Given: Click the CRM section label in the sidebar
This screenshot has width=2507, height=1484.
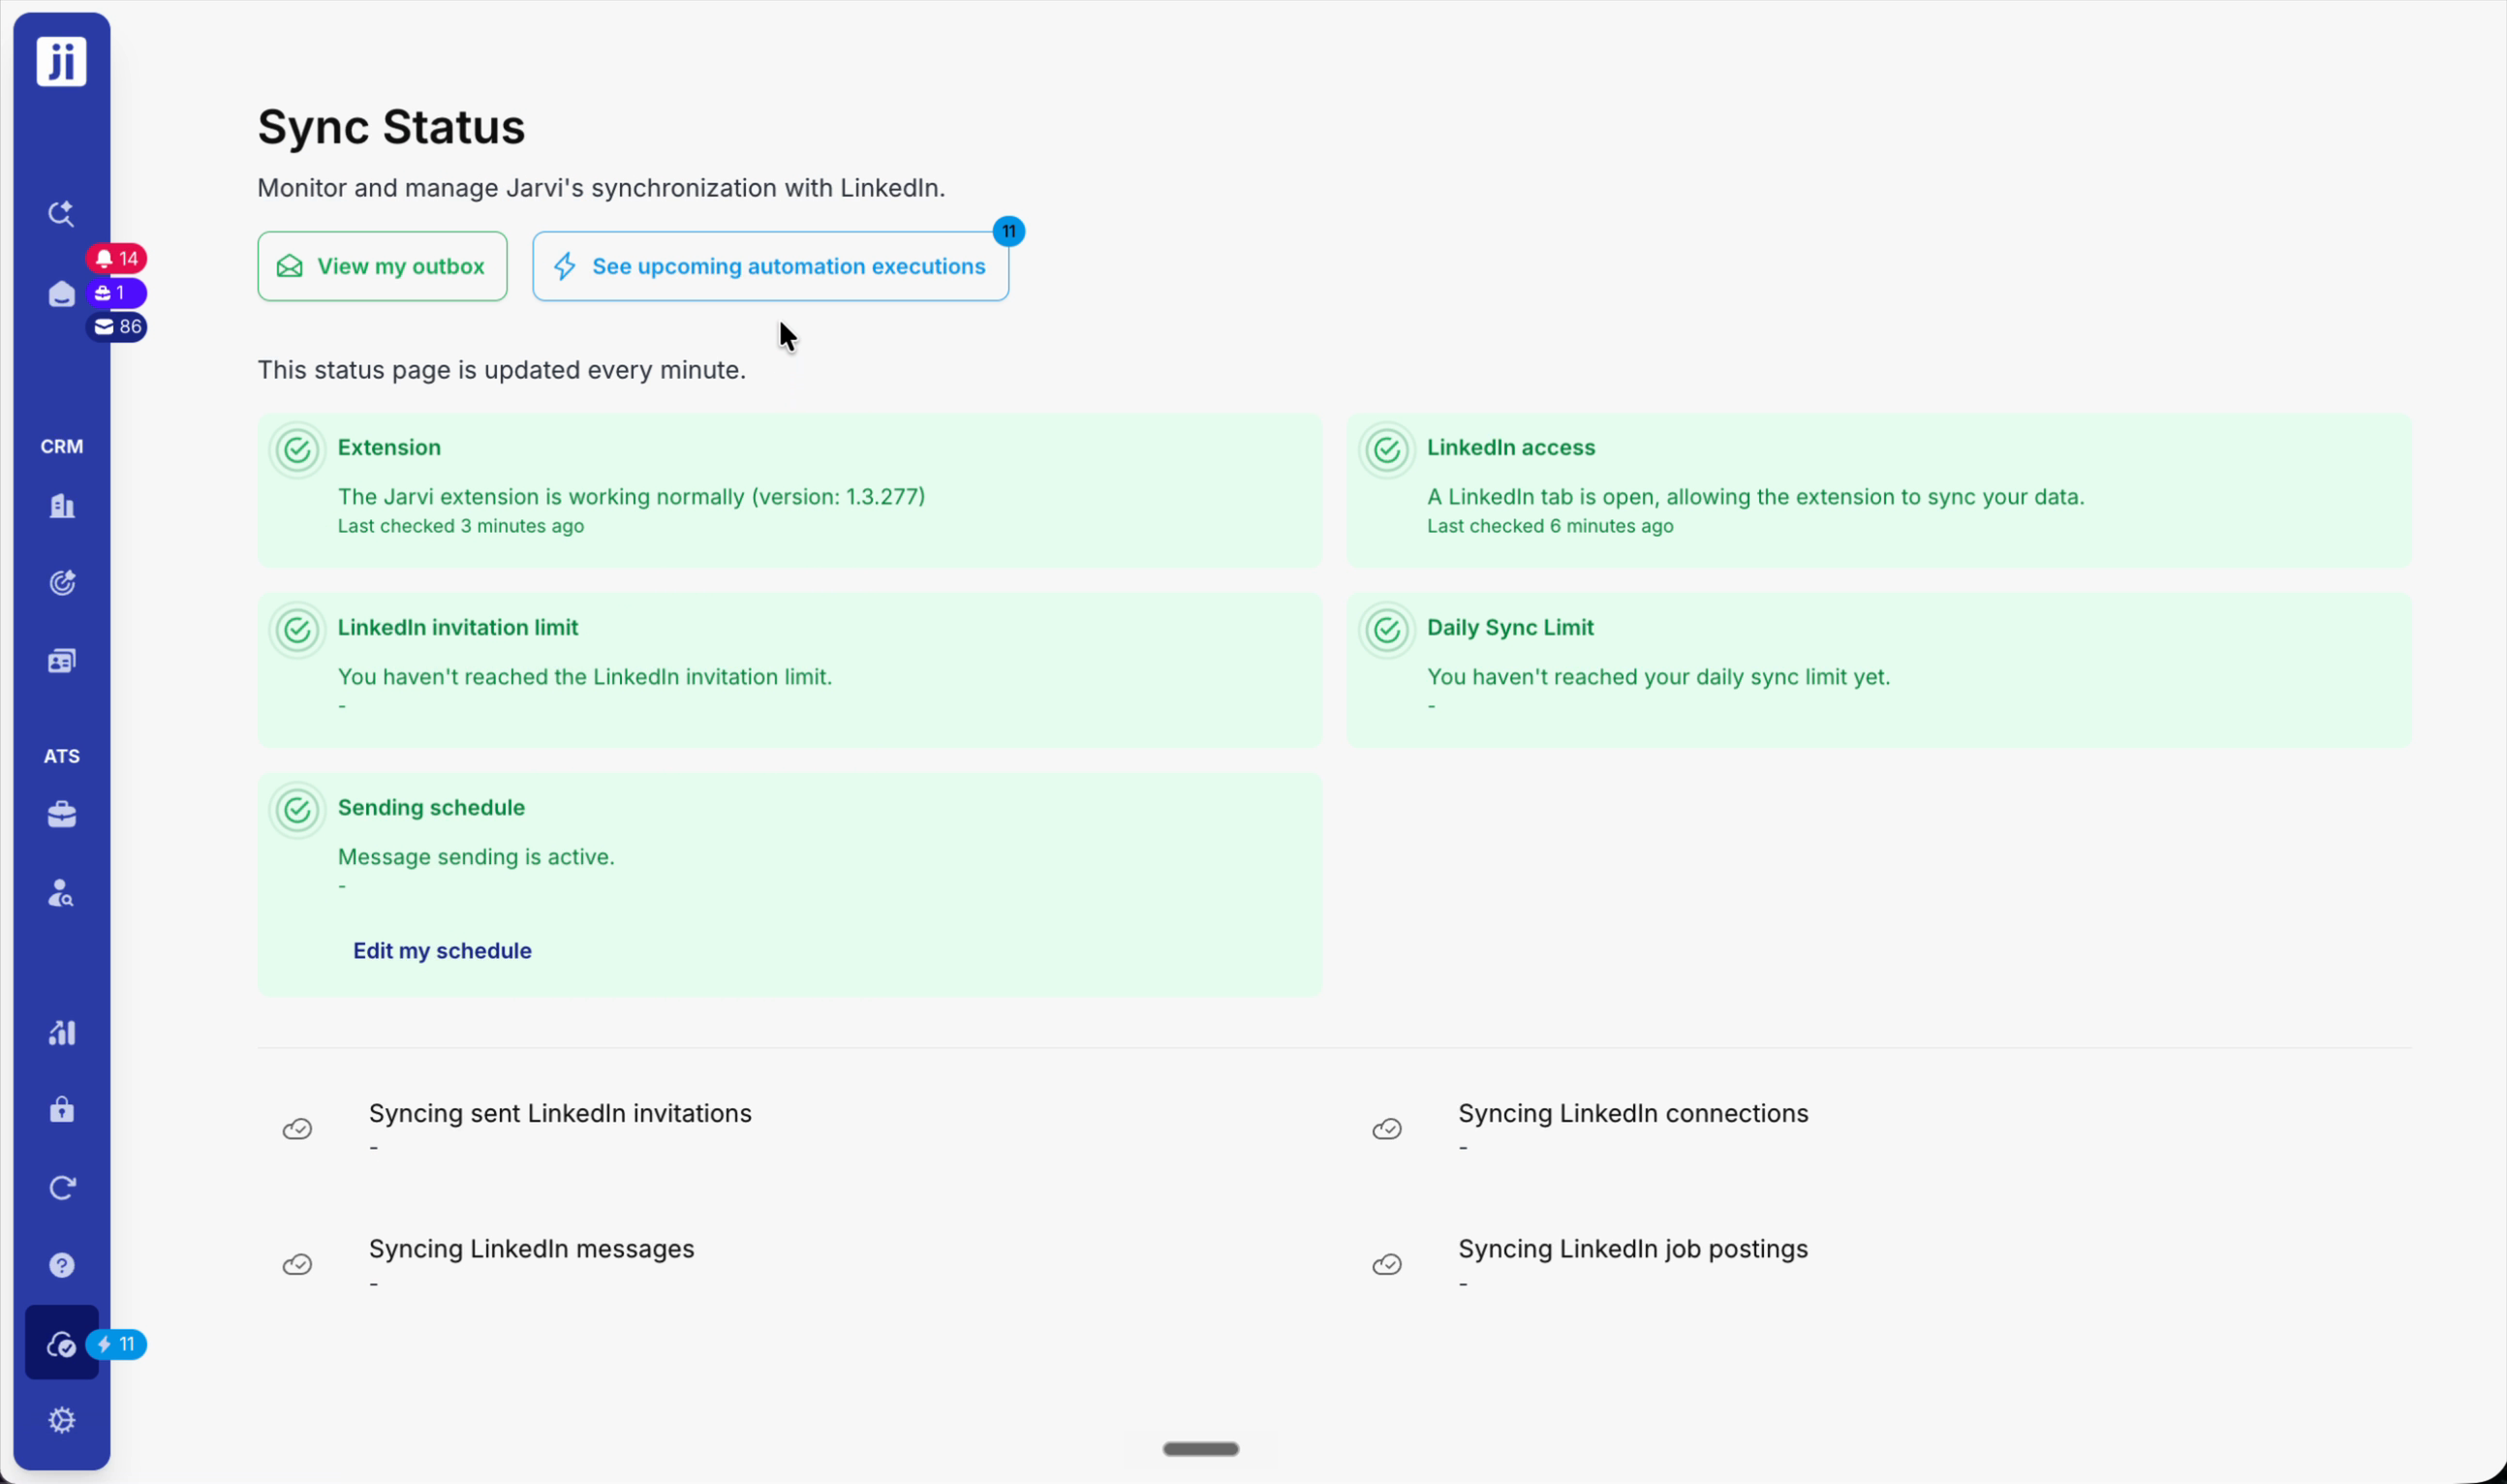Looking at the screenshot, I should pyautogui.click(x=62, y=446).
